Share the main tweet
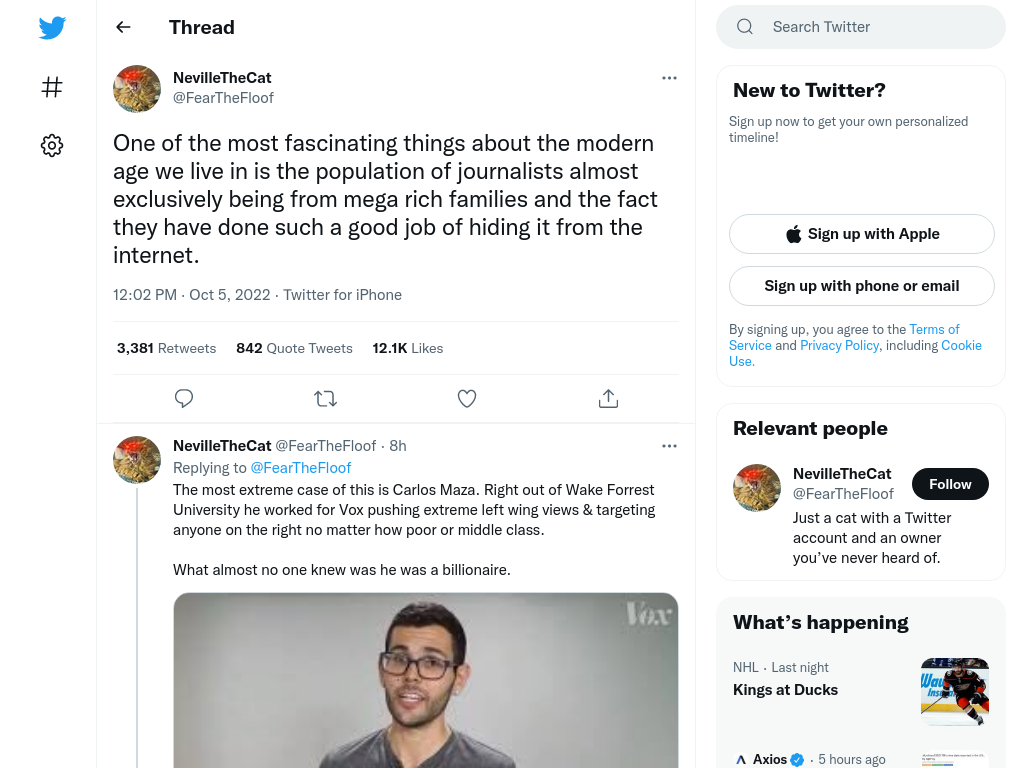This screenshot has height=768, width=1024. click(608, 398)
